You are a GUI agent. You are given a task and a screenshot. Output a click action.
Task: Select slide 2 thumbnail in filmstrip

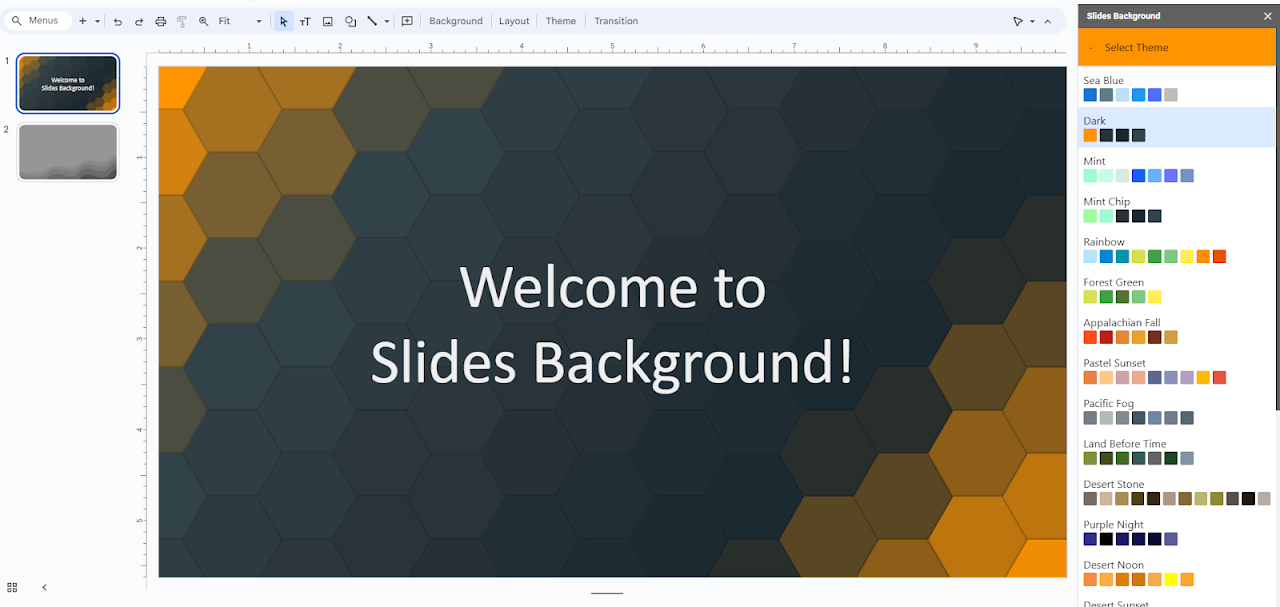(68, 151)
